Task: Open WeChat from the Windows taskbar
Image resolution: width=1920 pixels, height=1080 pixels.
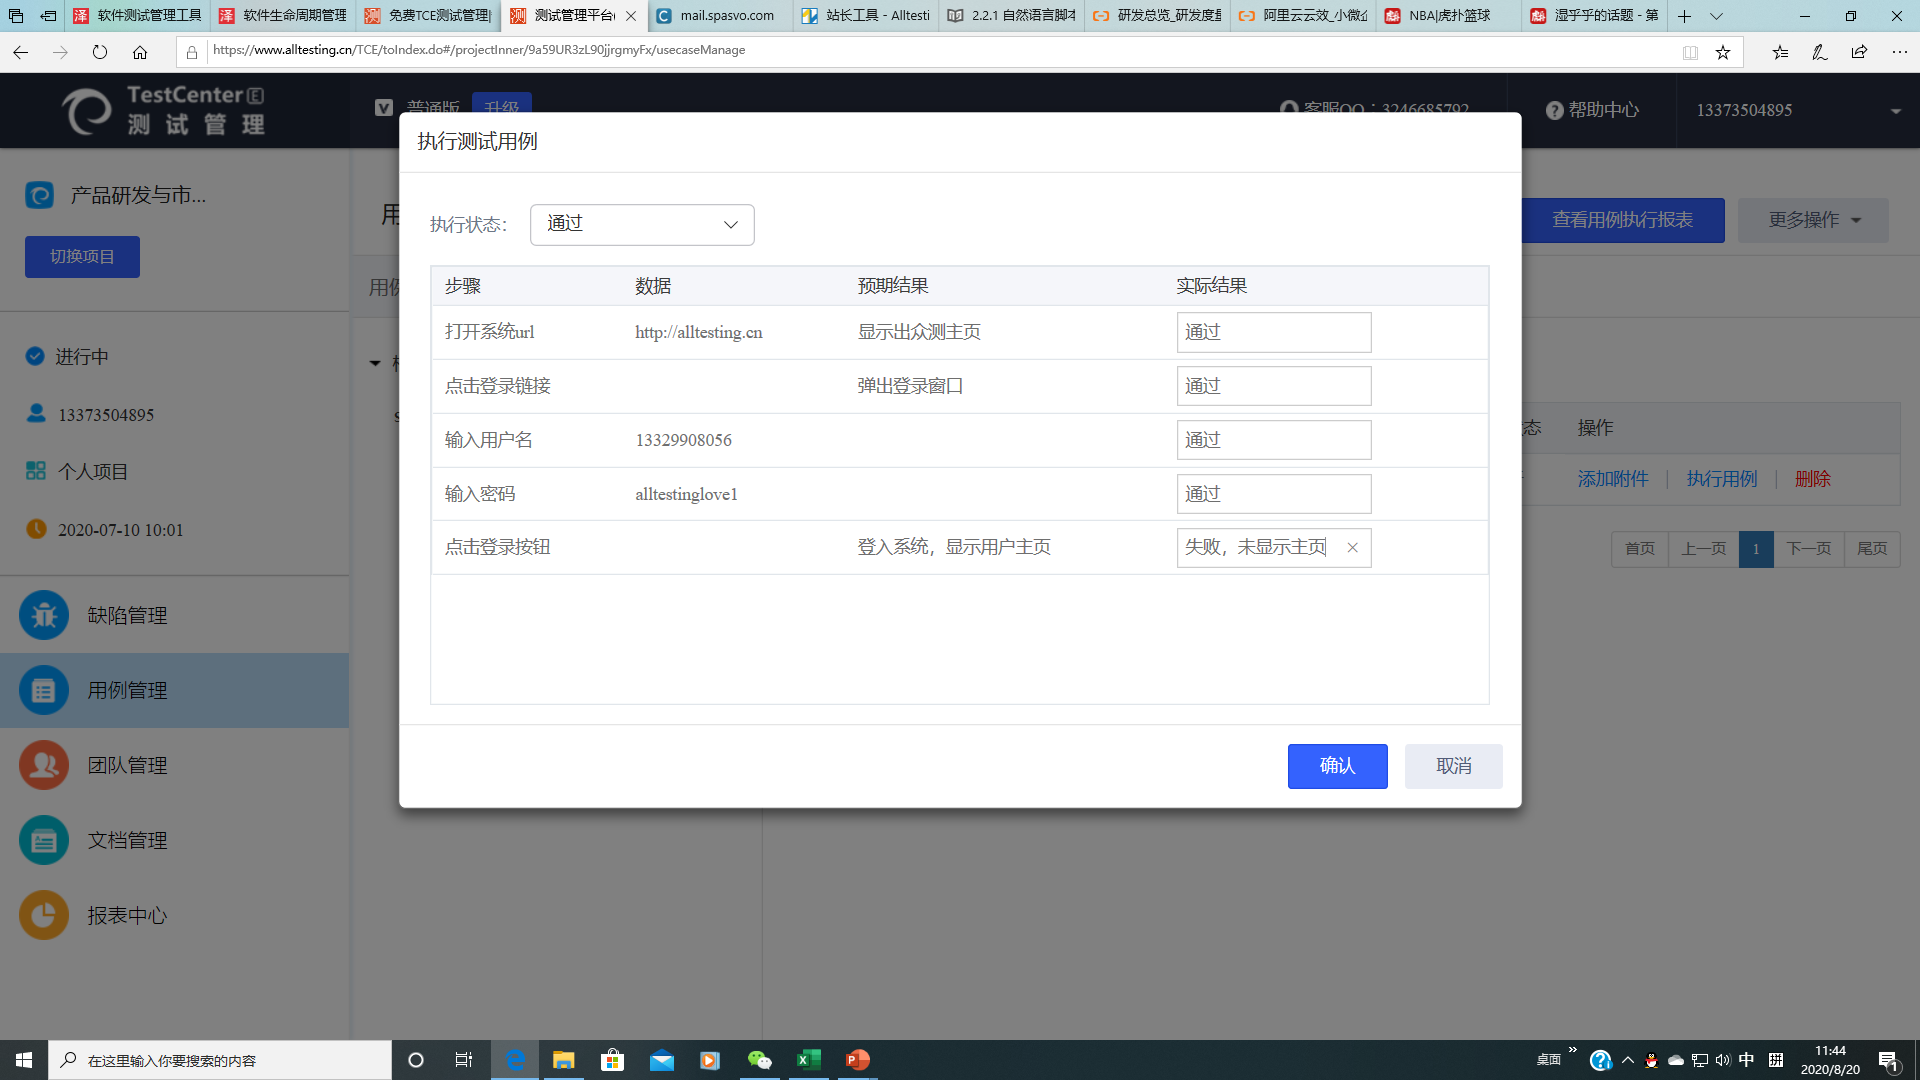Action: pyautogui.click(x=760, y=1059)
